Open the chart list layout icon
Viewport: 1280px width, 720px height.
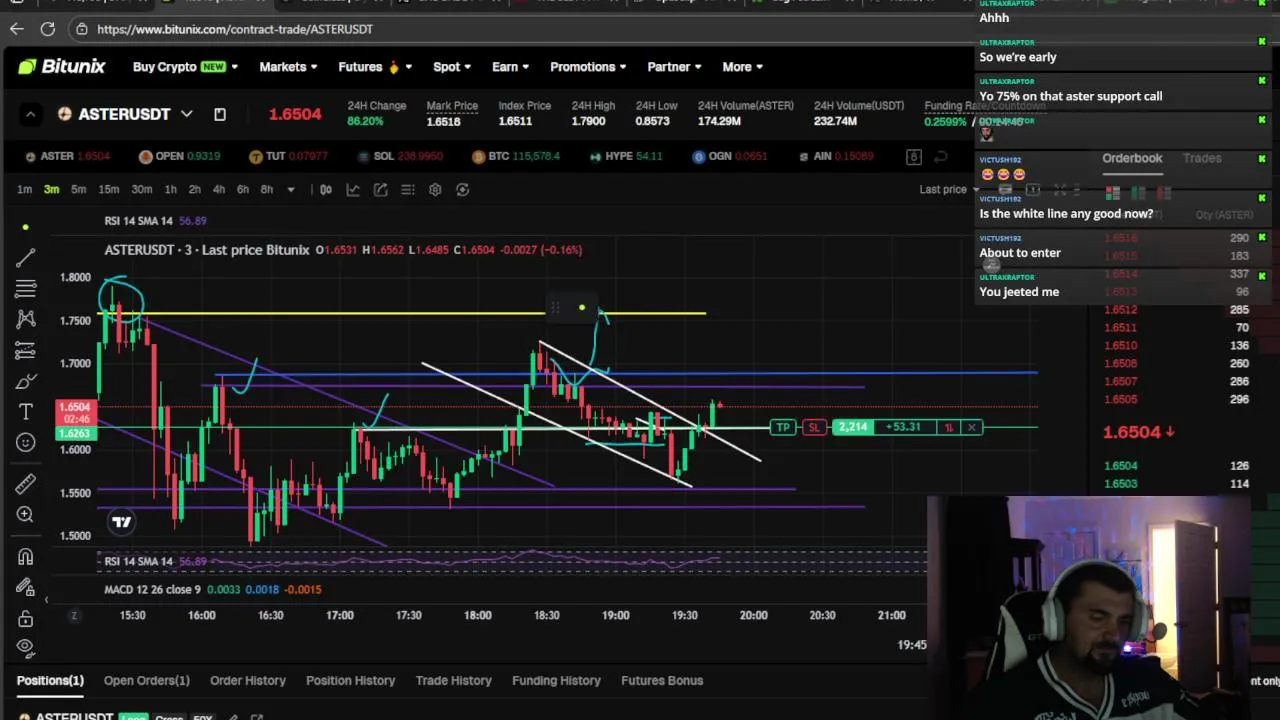(408, 189)
